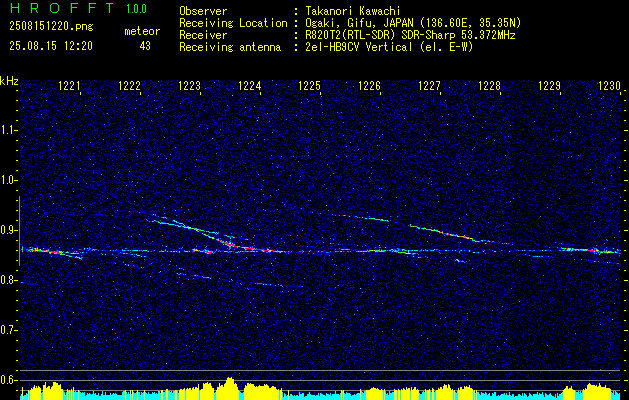
Task: Click the observer name Takanori Kawachi
Action: click(x=353, y=11)
